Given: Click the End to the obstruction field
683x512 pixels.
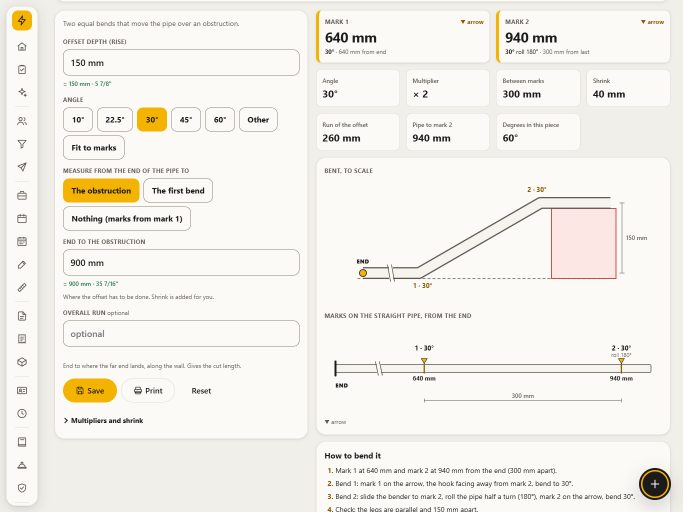Looking at the screenshot, I should point(181,263).
